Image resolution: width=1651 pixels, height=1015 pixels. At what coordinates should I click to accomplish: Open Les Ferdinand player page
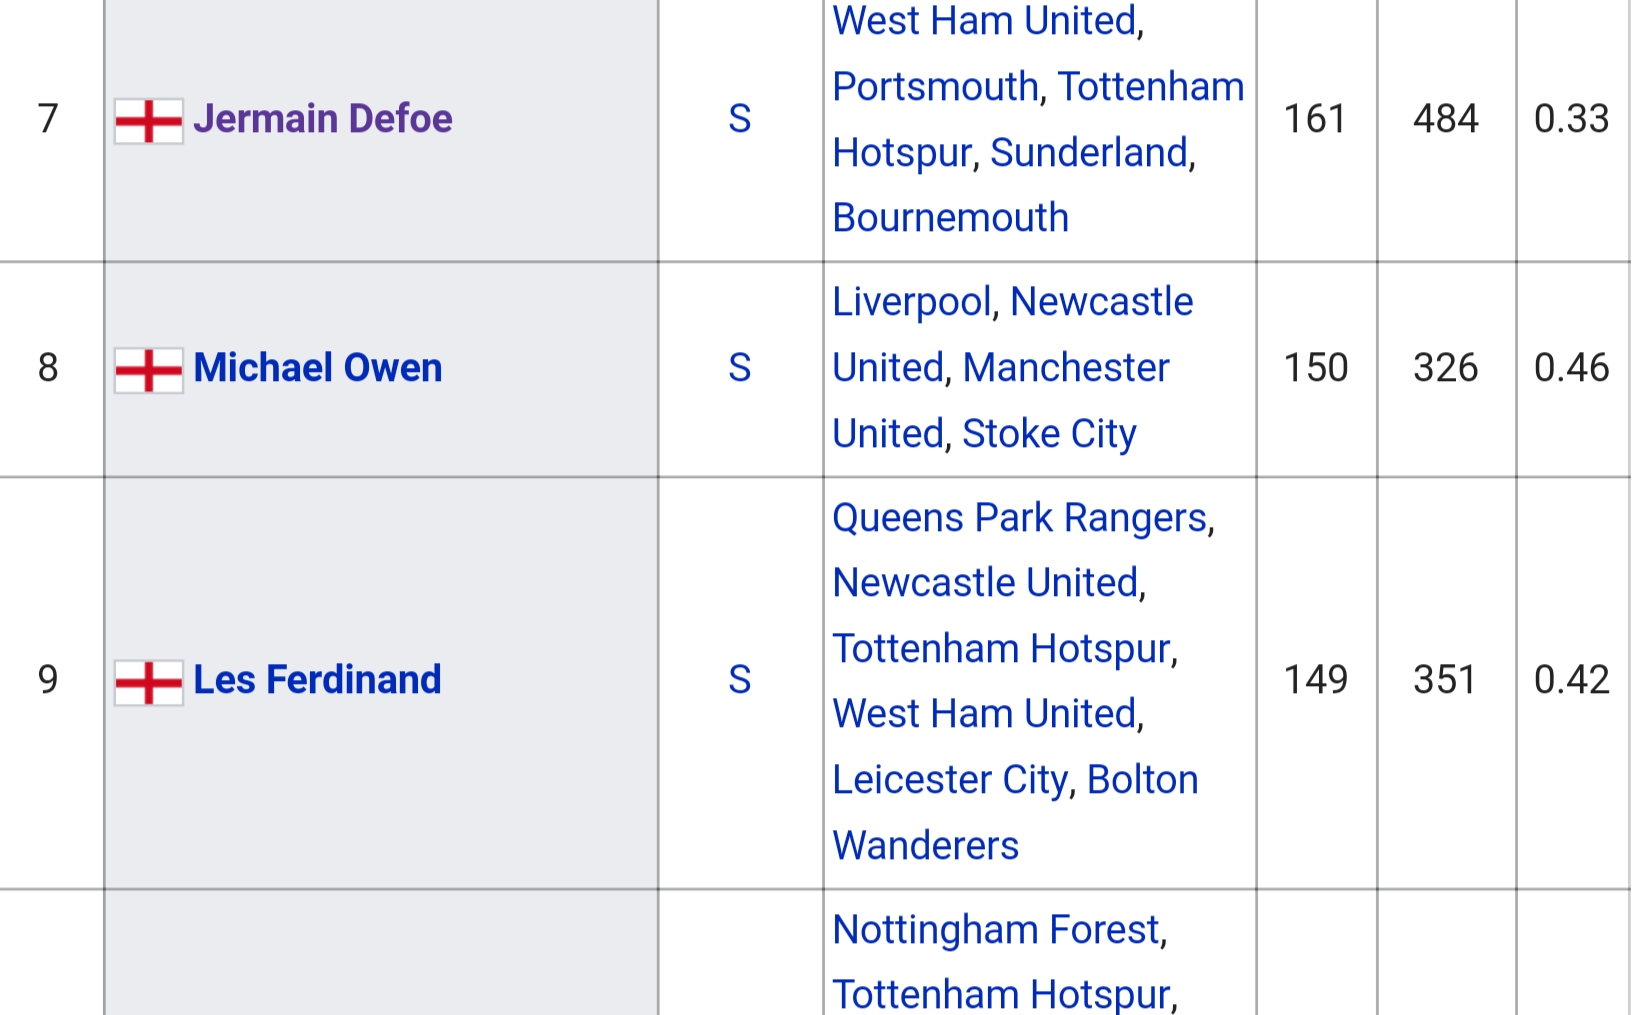[x=317, y=679]
